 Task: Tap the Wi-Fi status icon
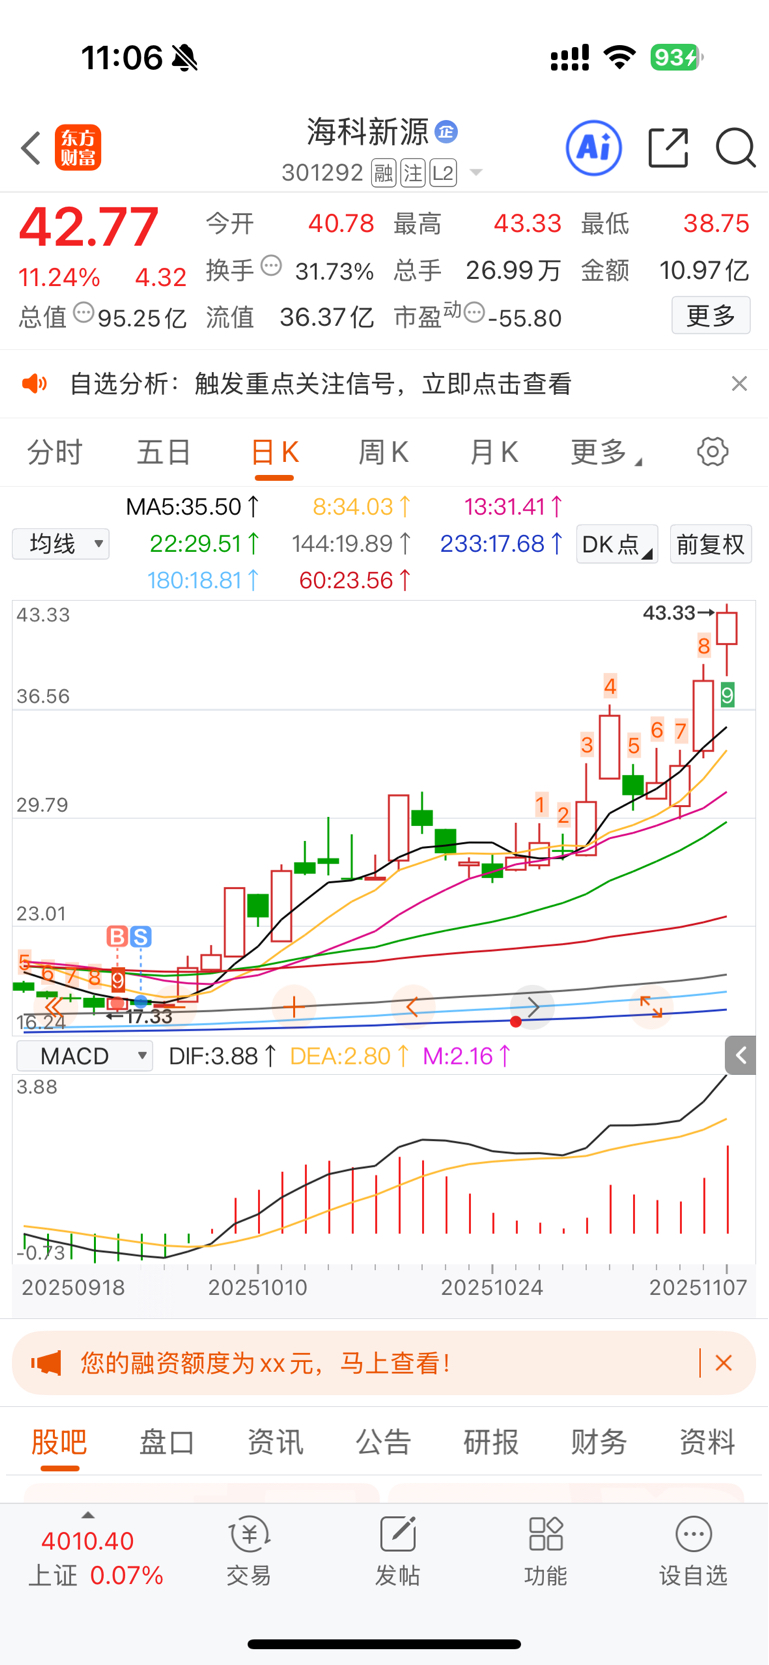pyautogui.click(x=620, y=58)
